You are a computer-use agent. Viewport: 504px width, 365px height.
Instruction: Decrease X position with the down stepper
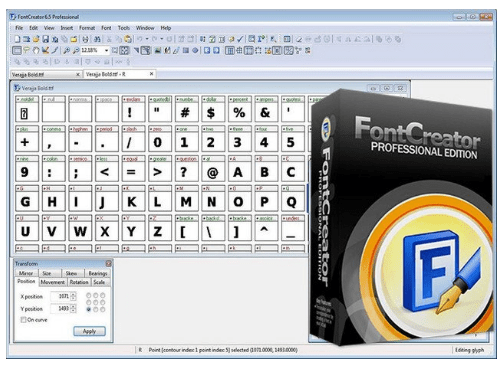(73, 298)
